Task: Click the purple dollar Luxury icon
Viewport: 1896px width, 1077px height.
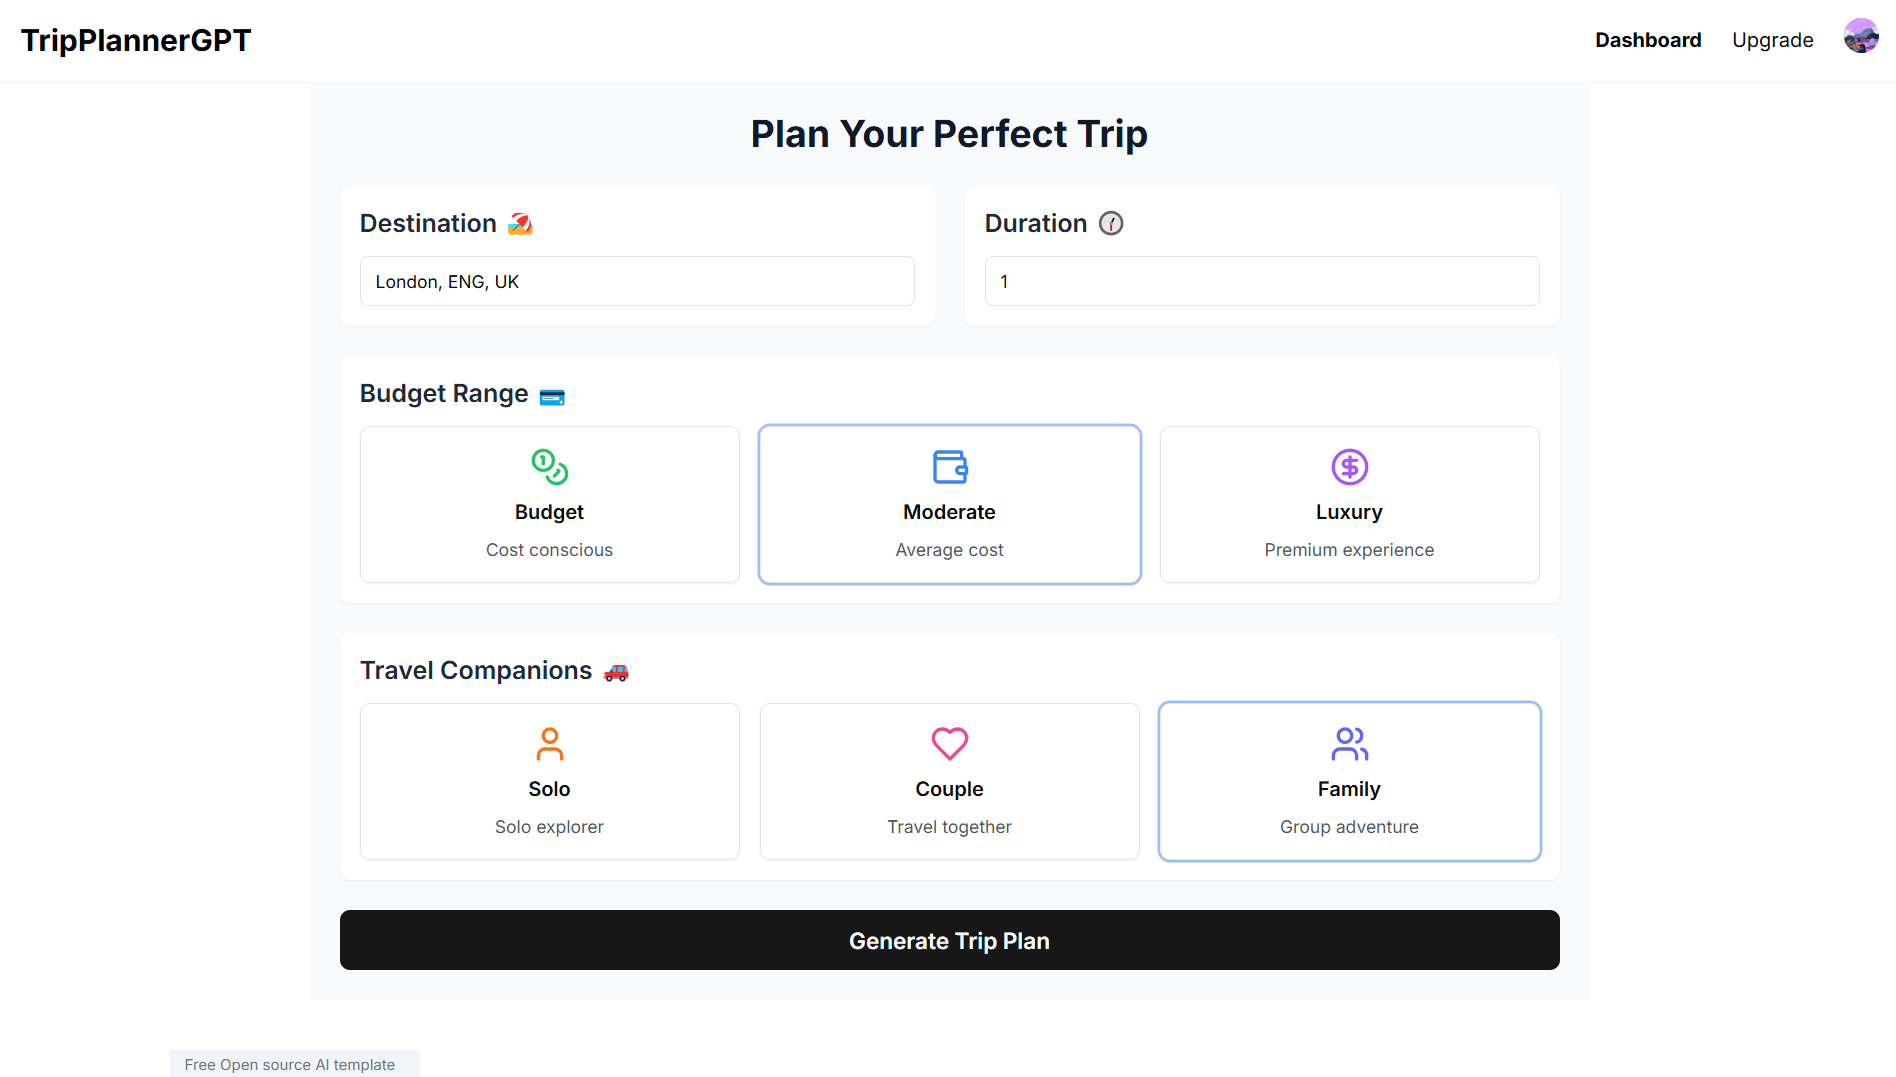Action: coord(1349,466)
